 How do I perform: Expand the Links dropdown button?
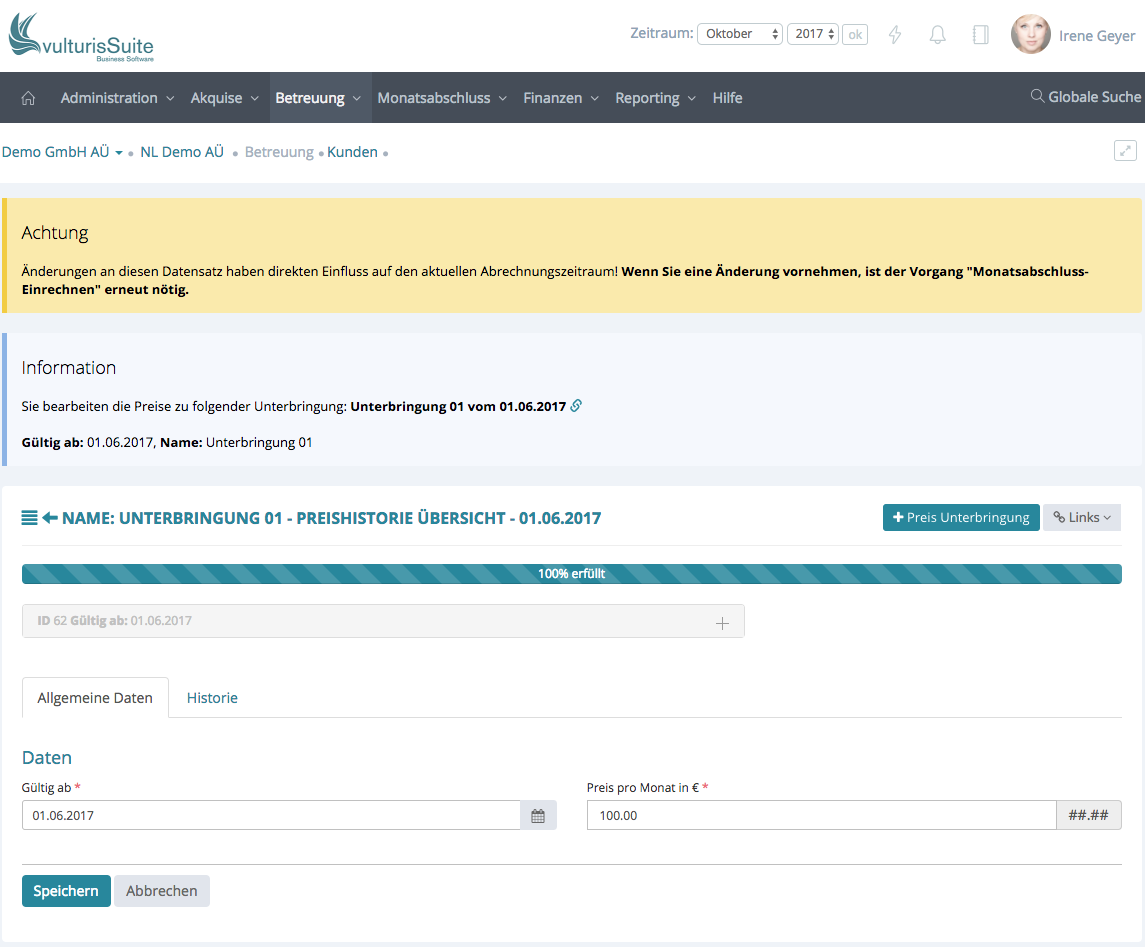point(1081,518)
